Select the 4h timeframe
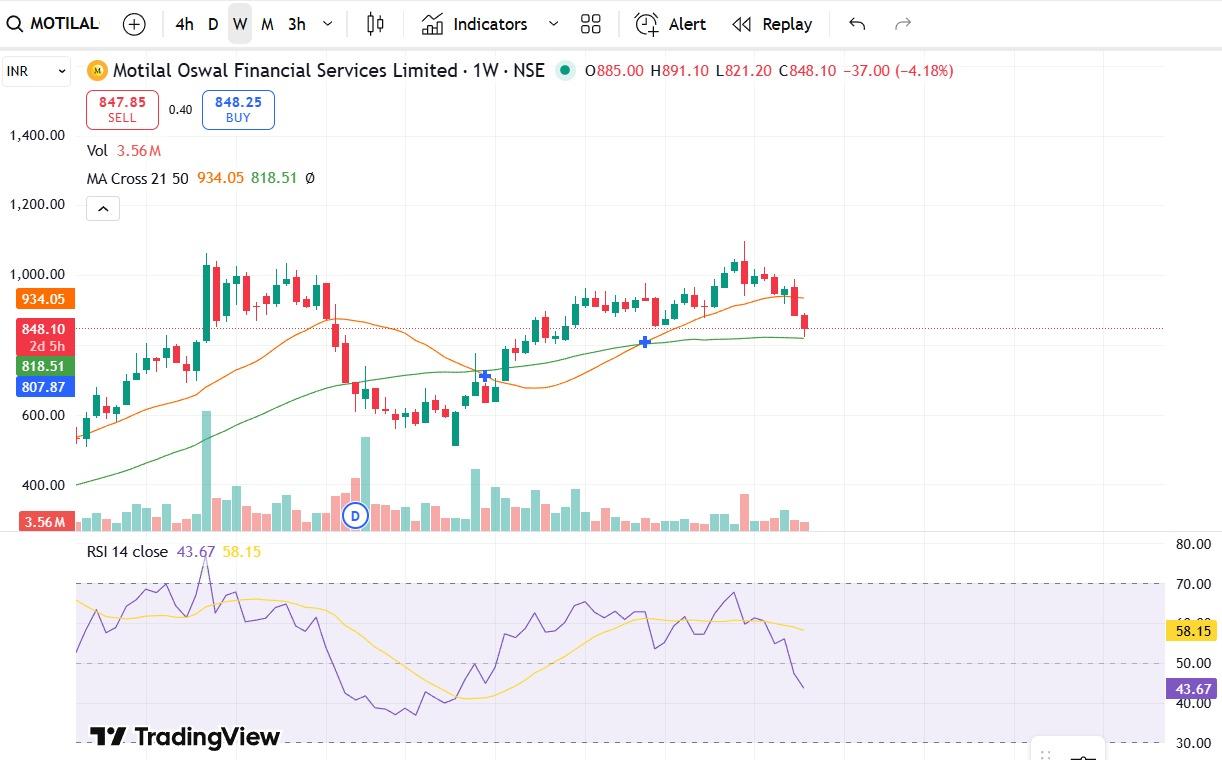The height and width of the screenshot is (760, 1222). 184,24
